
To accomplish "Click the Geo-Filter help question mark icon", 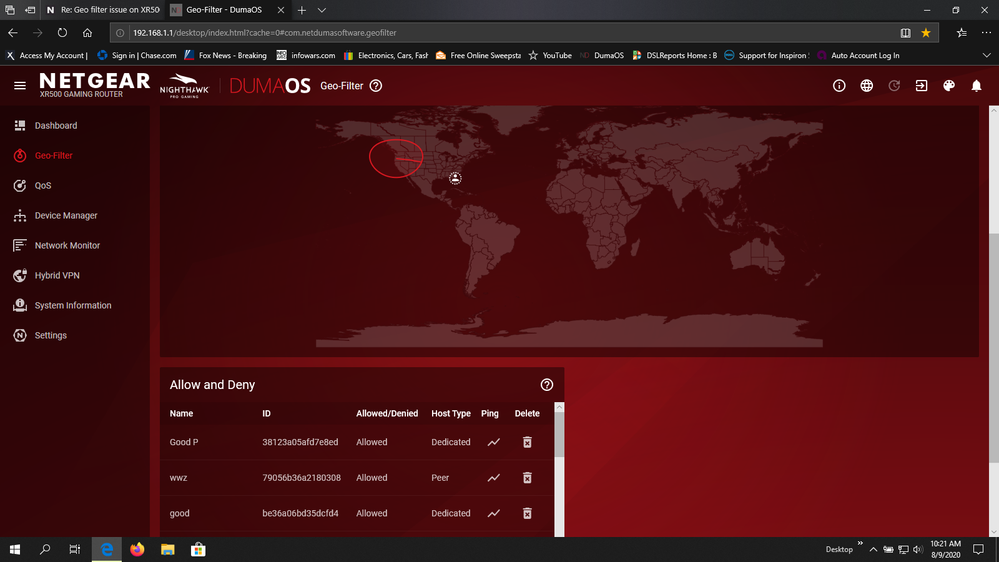I will pos(376,85).
